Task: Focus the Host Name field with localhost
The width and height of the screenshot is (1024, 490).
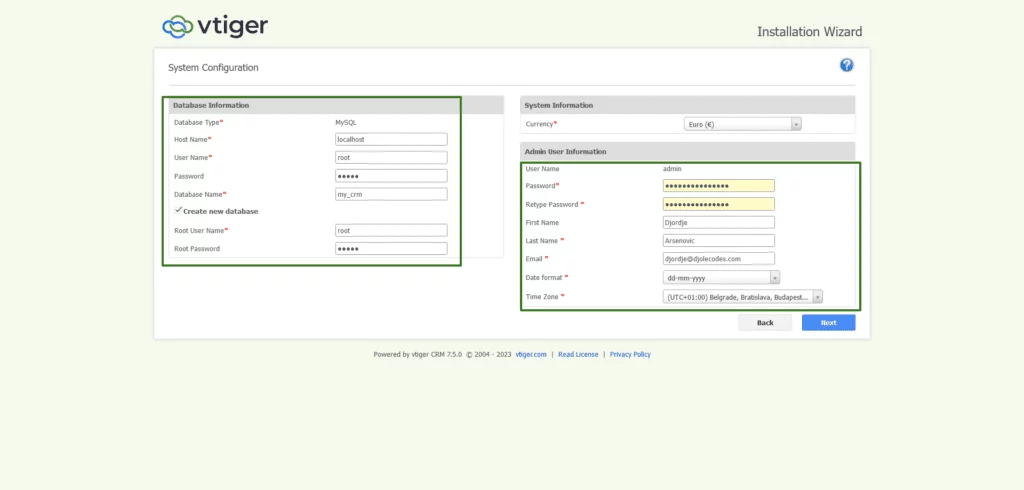Action: pos(391,139)
